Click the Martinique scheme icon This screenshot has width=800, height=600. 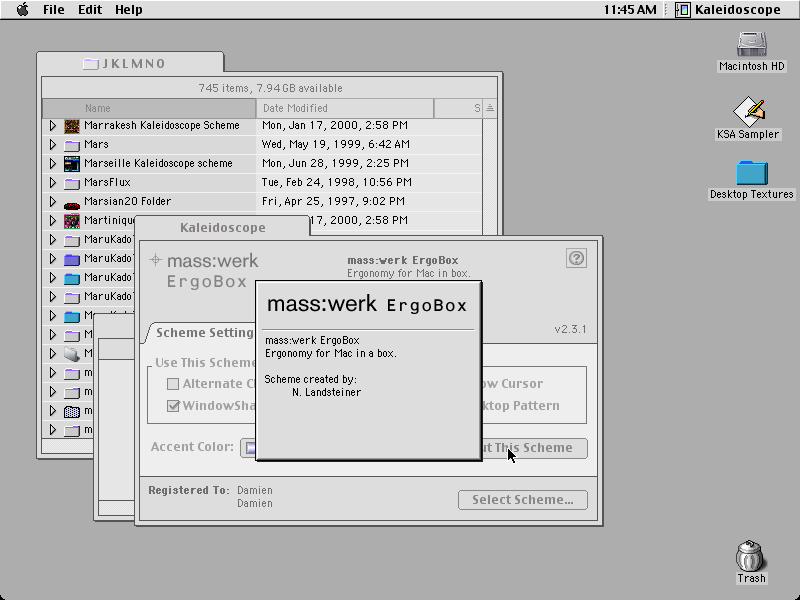72,221
